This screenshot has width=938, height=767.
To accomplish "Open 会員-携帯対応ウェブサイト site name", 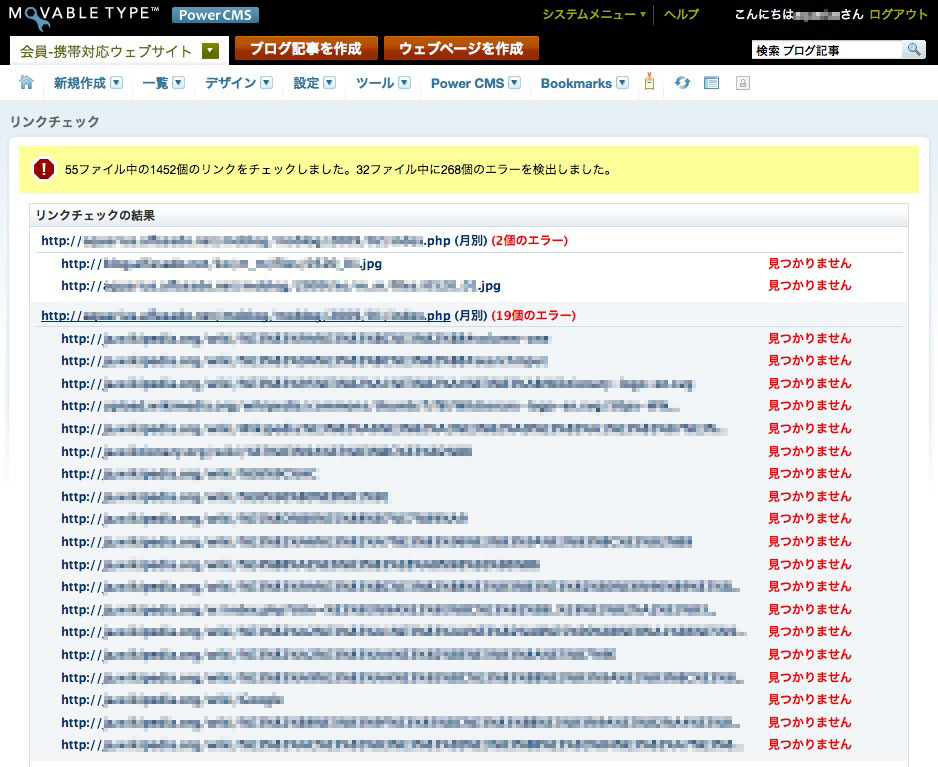I will (106, 51).
